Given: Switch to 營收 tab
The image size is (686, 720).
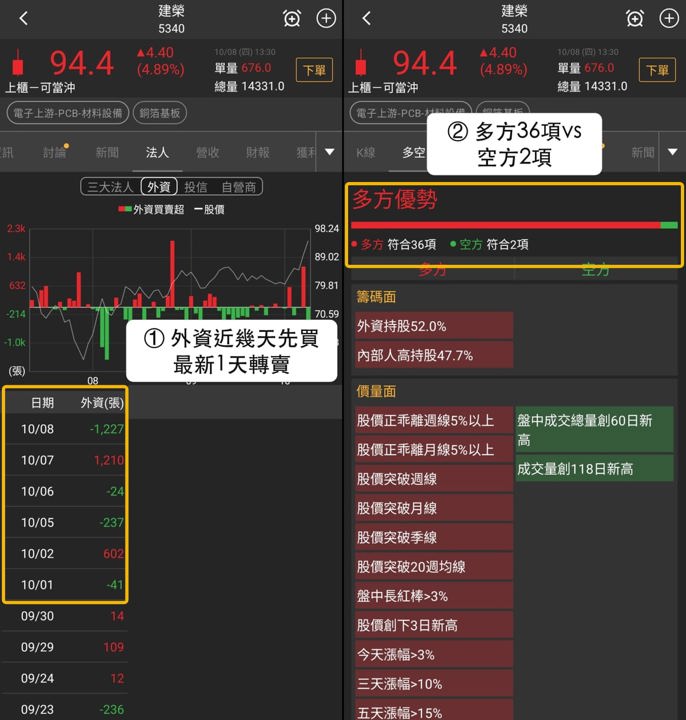Looking at the screenshot, I should [x=208, y=152].
